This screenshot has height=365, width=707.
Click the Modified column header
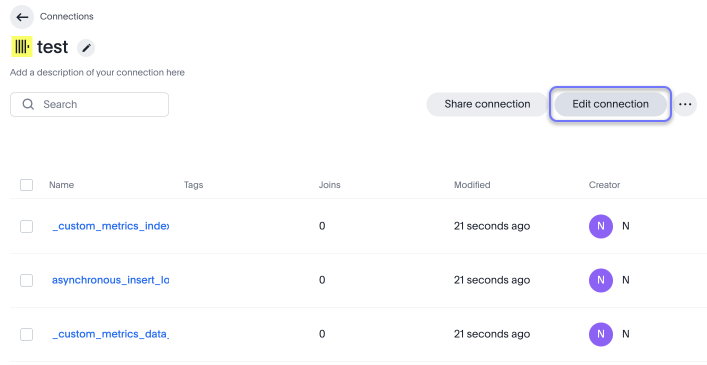click(472, 185)
